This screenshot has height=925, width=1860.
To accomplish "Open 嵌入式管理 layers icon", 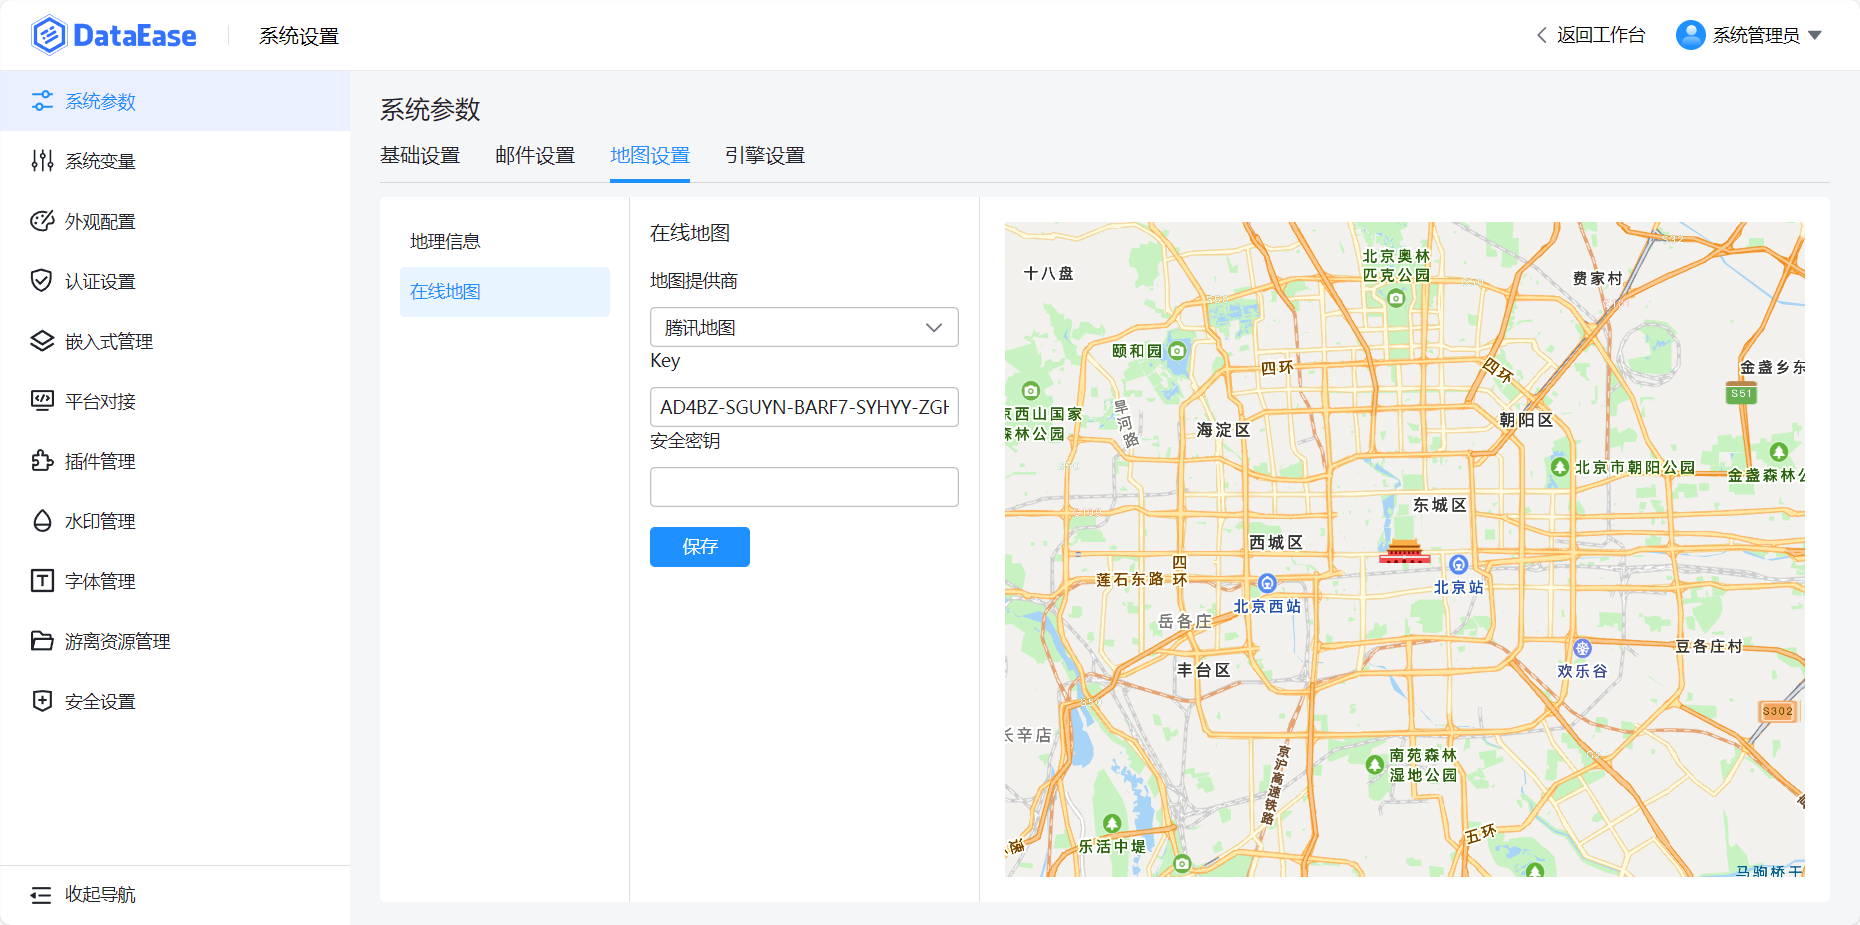I will 42,341.
